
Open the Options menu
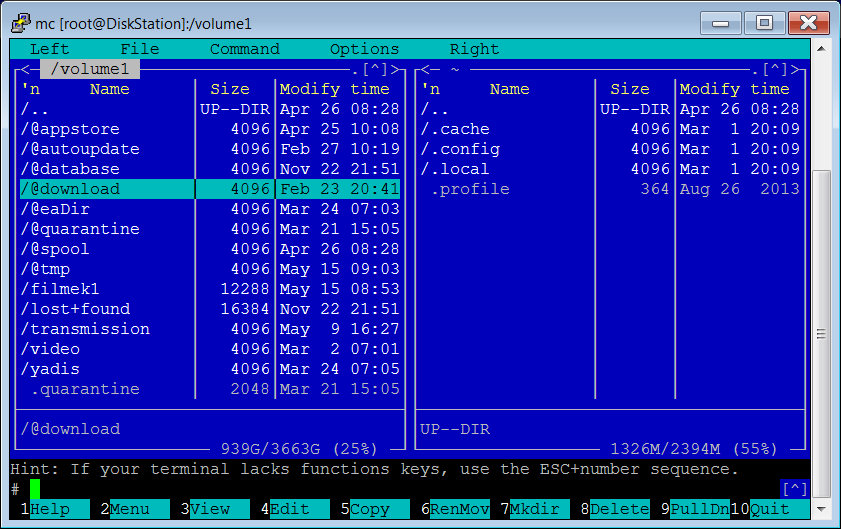pos(365,49)
